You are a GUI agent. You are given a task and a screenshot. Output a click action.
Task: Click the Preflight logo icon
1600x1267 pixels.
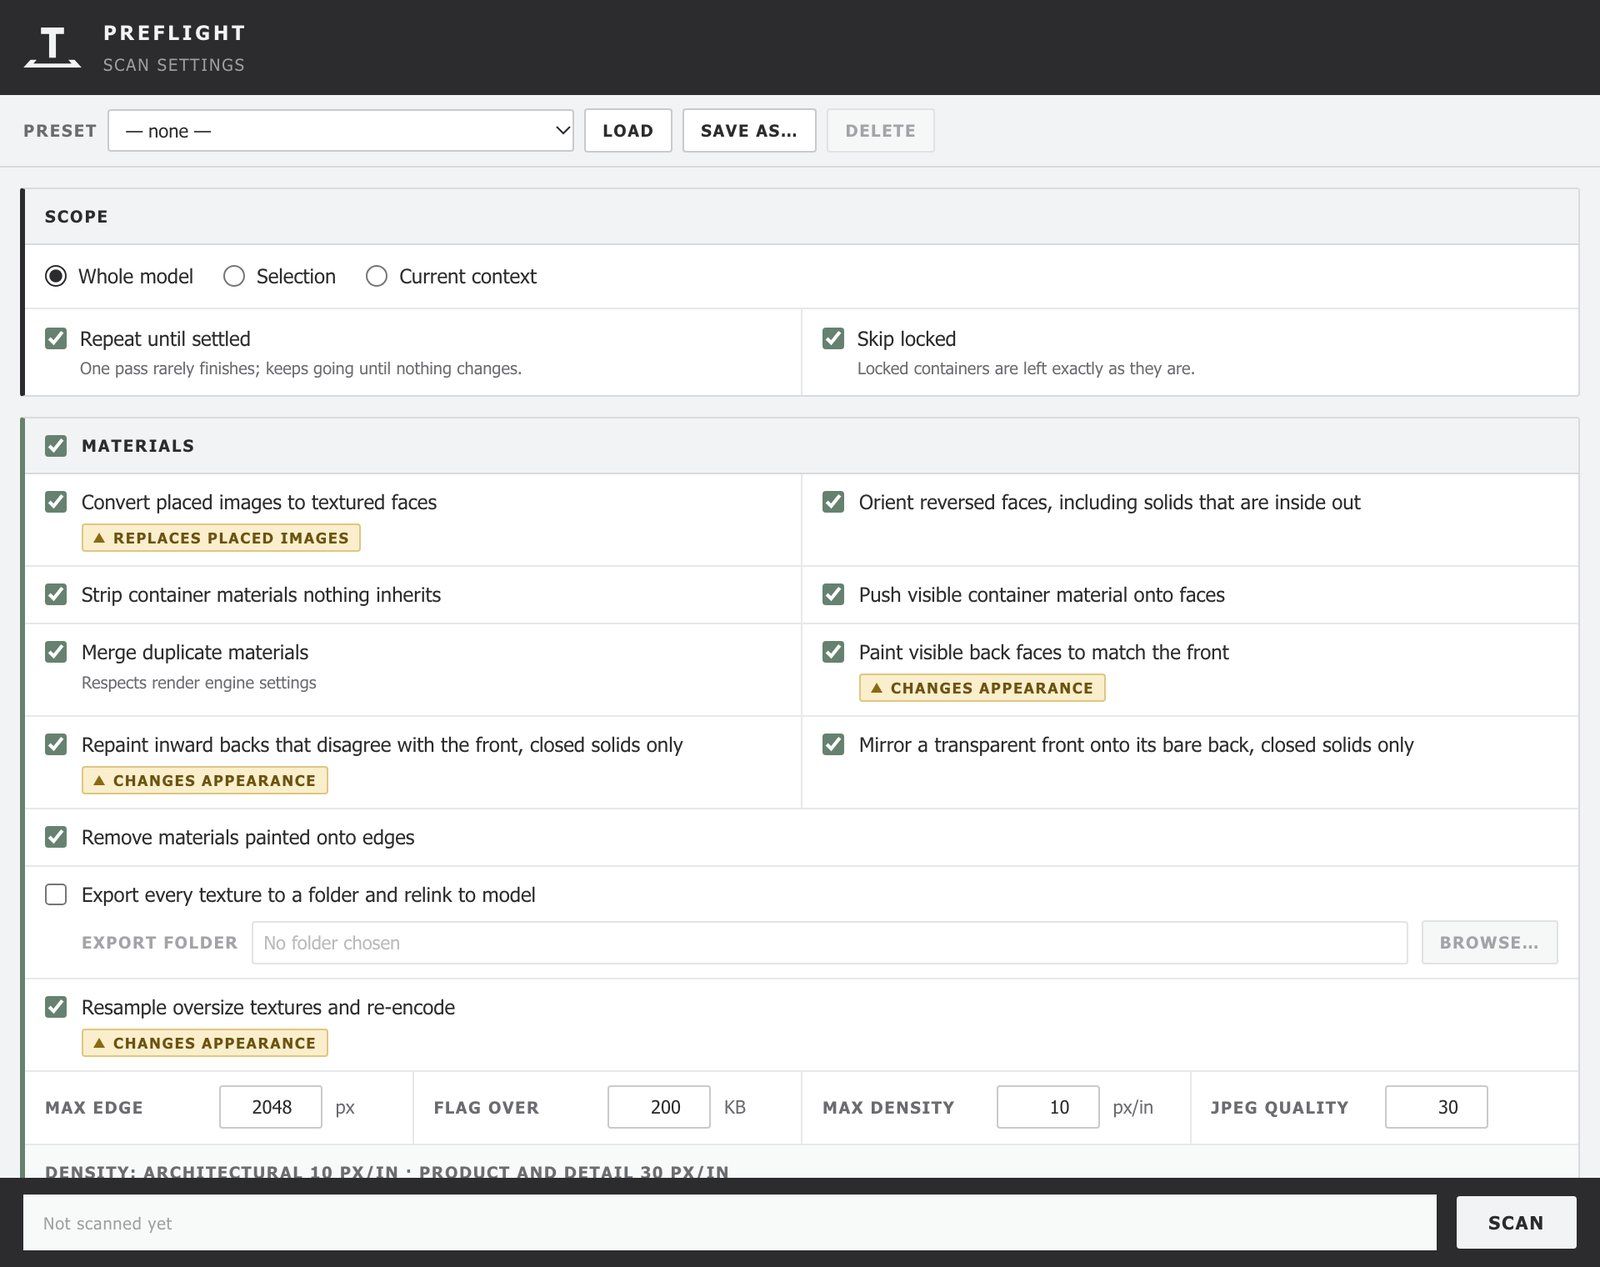52,47
